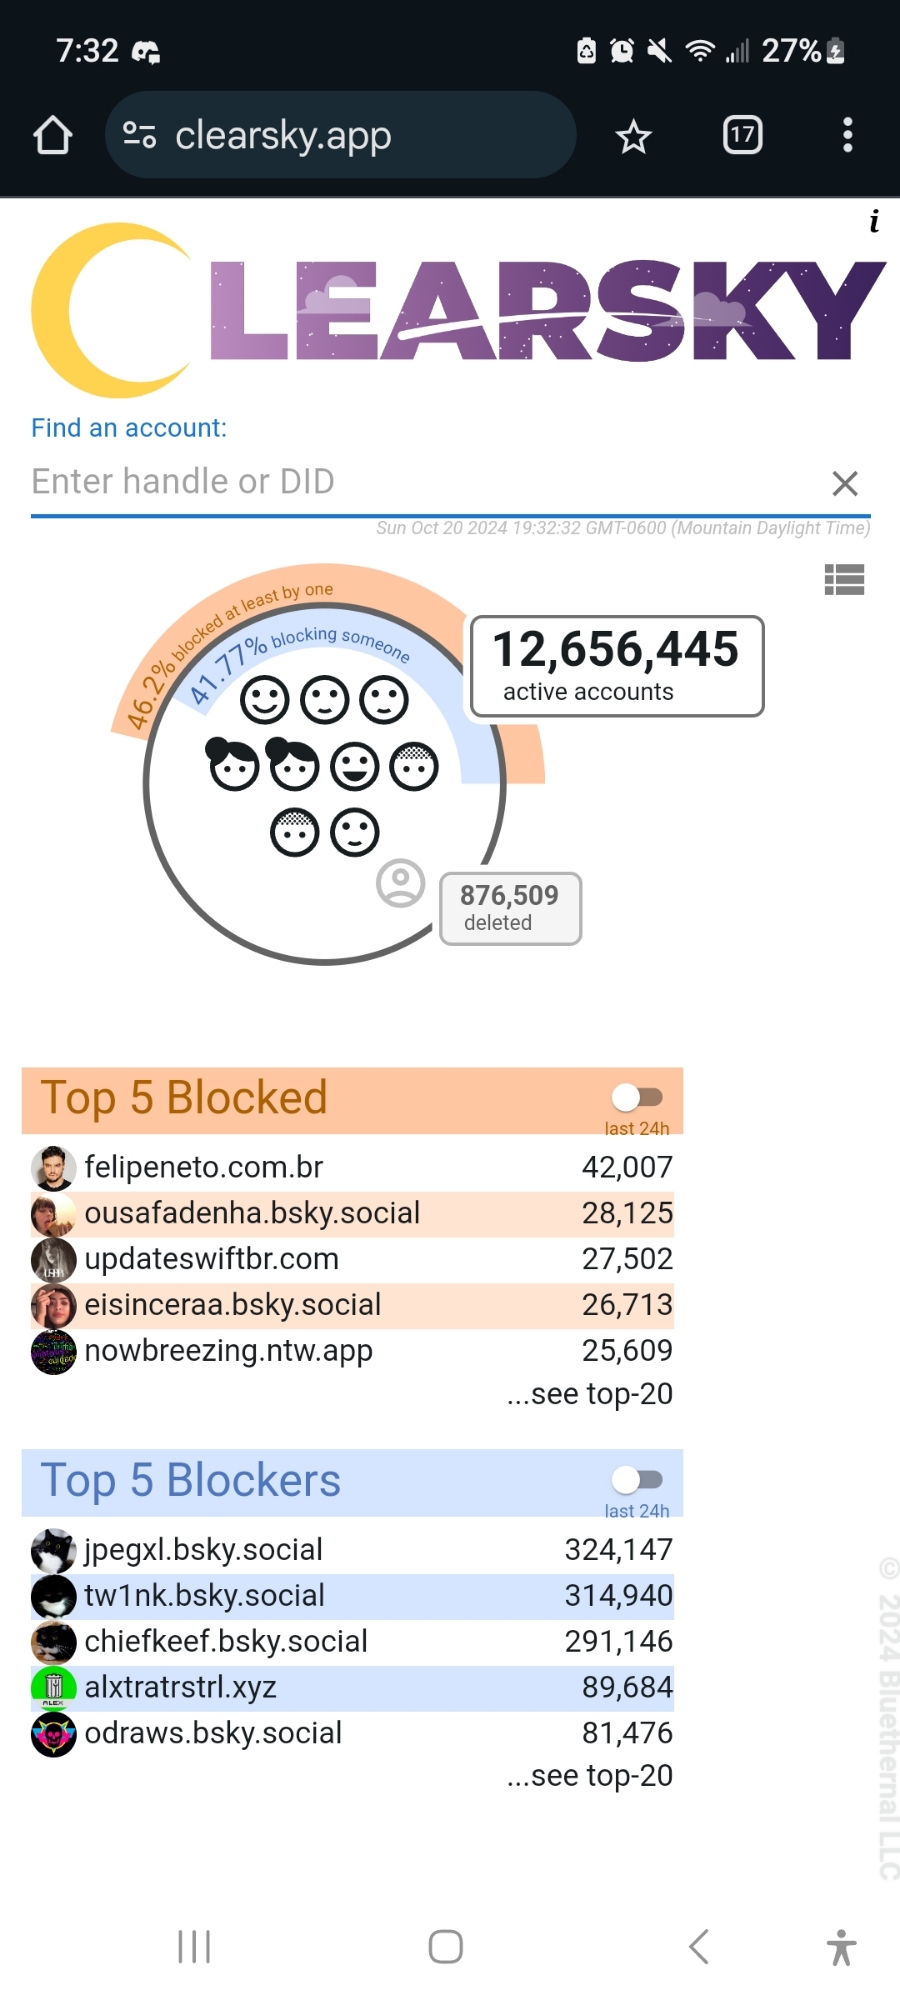Bookmark page with the star icon
This screenshot has height=2000, width=900.
click(x=633, y=136)
